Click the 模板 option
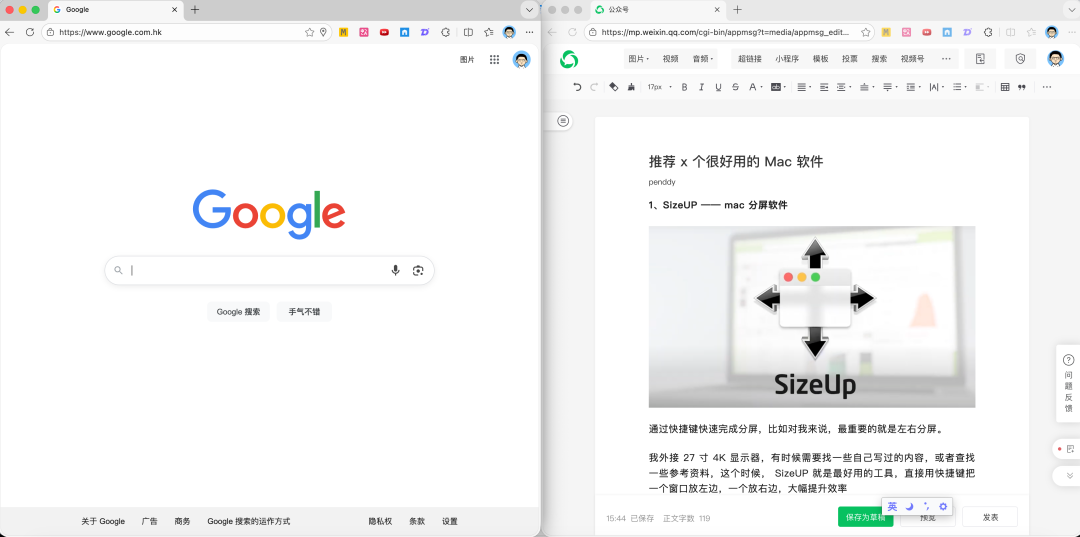1080x537 pixels. pos(820,59)
